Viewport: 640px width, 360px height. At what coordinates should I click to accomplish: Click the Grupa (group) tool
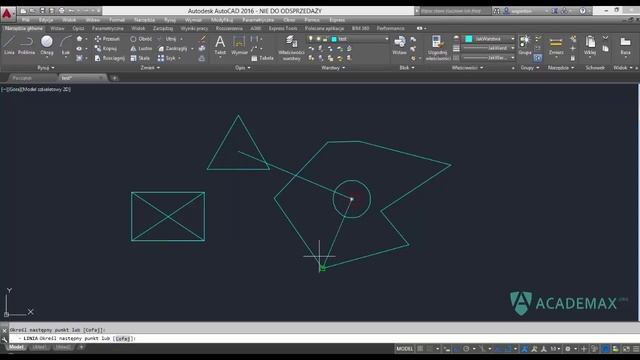click(524, 45)
